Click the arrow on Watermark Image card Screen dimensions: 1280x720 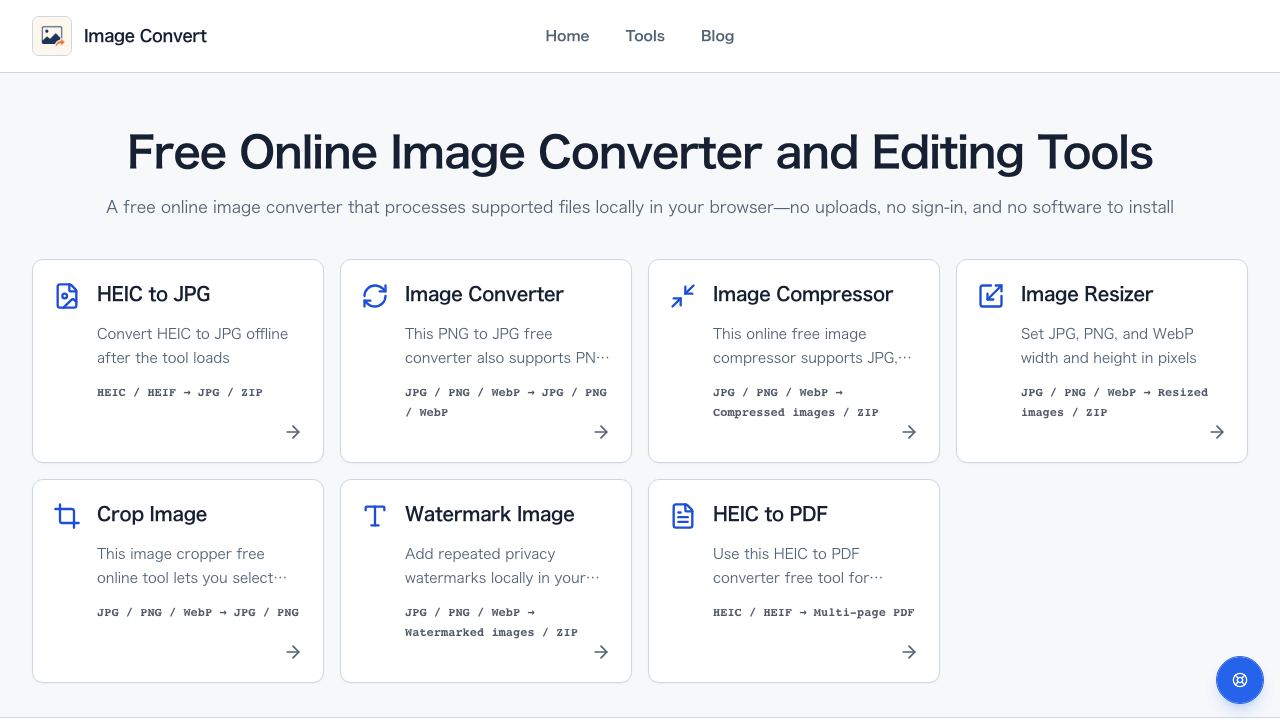(601, 652)
